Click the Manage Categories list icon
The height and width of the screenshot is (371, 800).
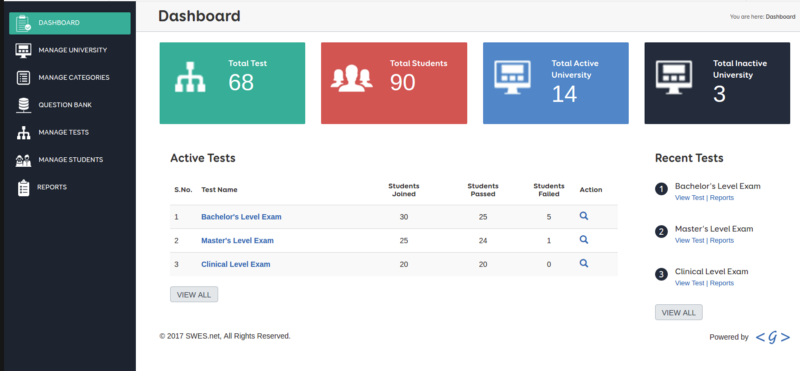pyautogui.click(x=23, y=78)
